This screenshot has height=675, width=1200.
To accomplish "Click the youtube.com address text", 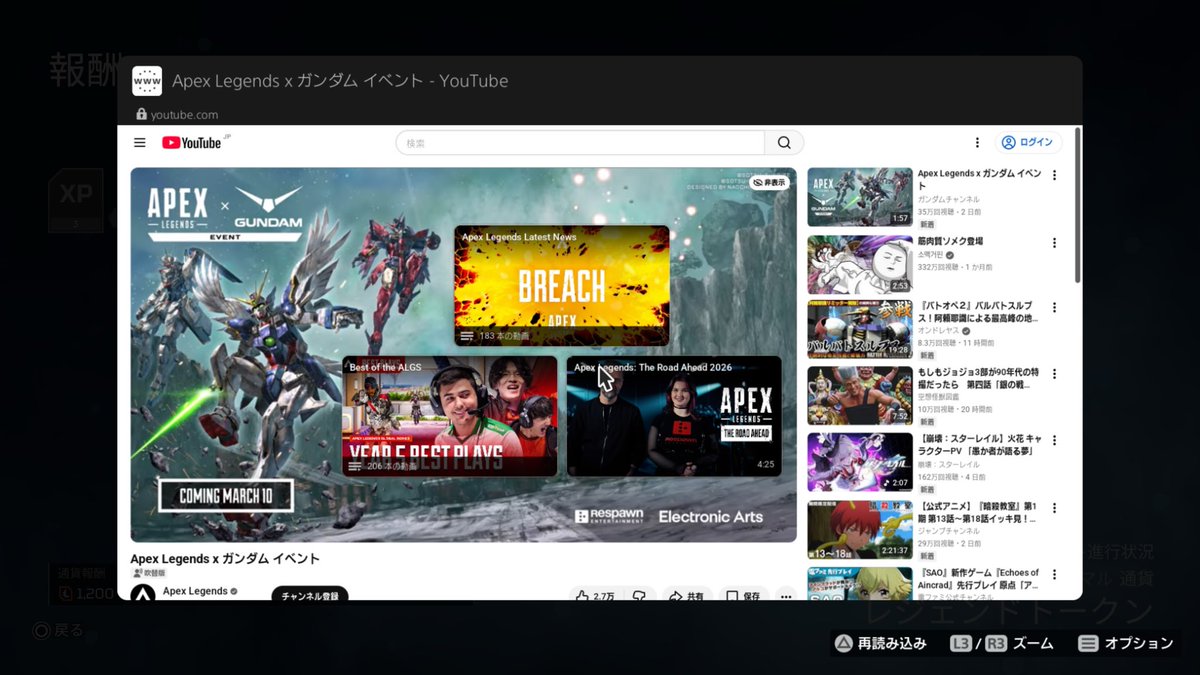I will 184,115.
